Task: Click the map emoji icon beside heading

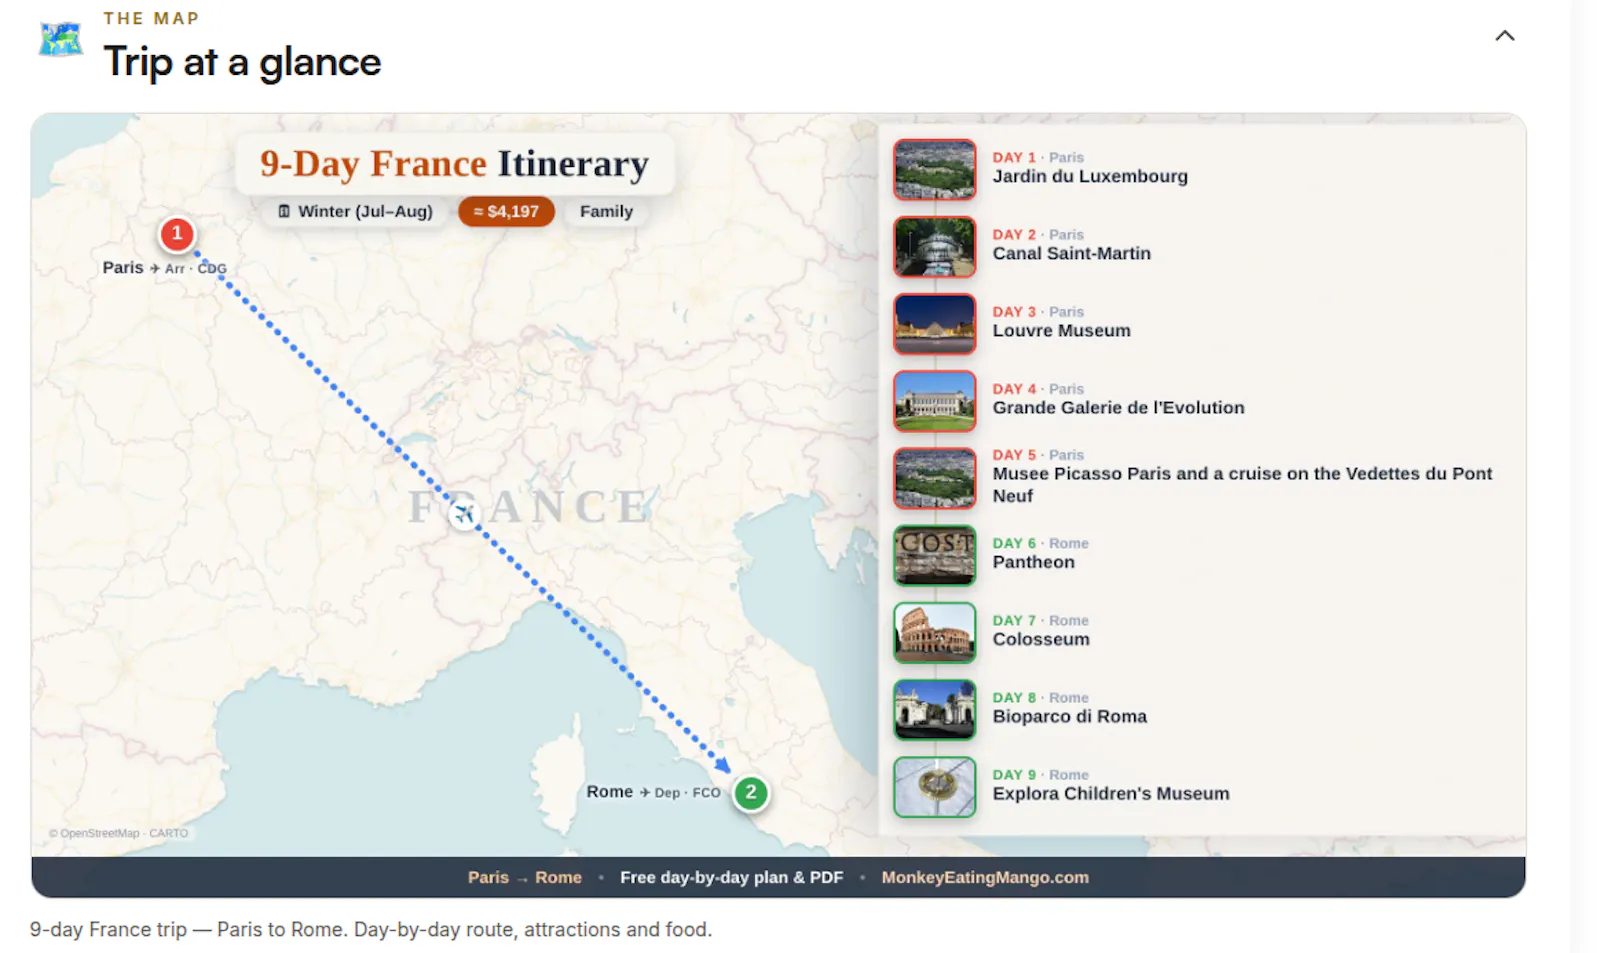Action: [x=61, y=39]
